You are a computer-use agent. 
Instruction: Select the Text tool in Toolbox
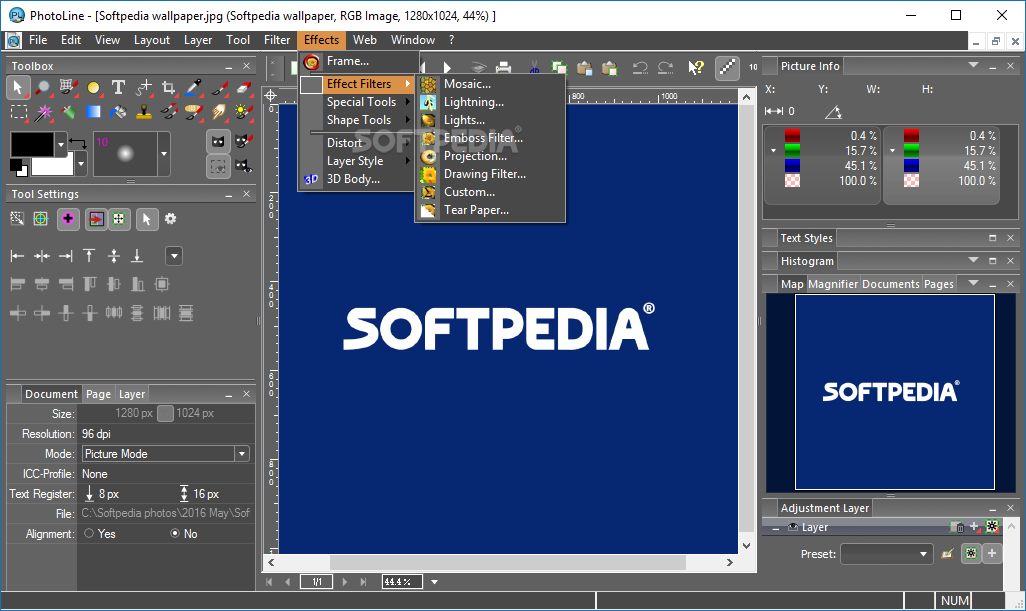click(x=118, y=87)
